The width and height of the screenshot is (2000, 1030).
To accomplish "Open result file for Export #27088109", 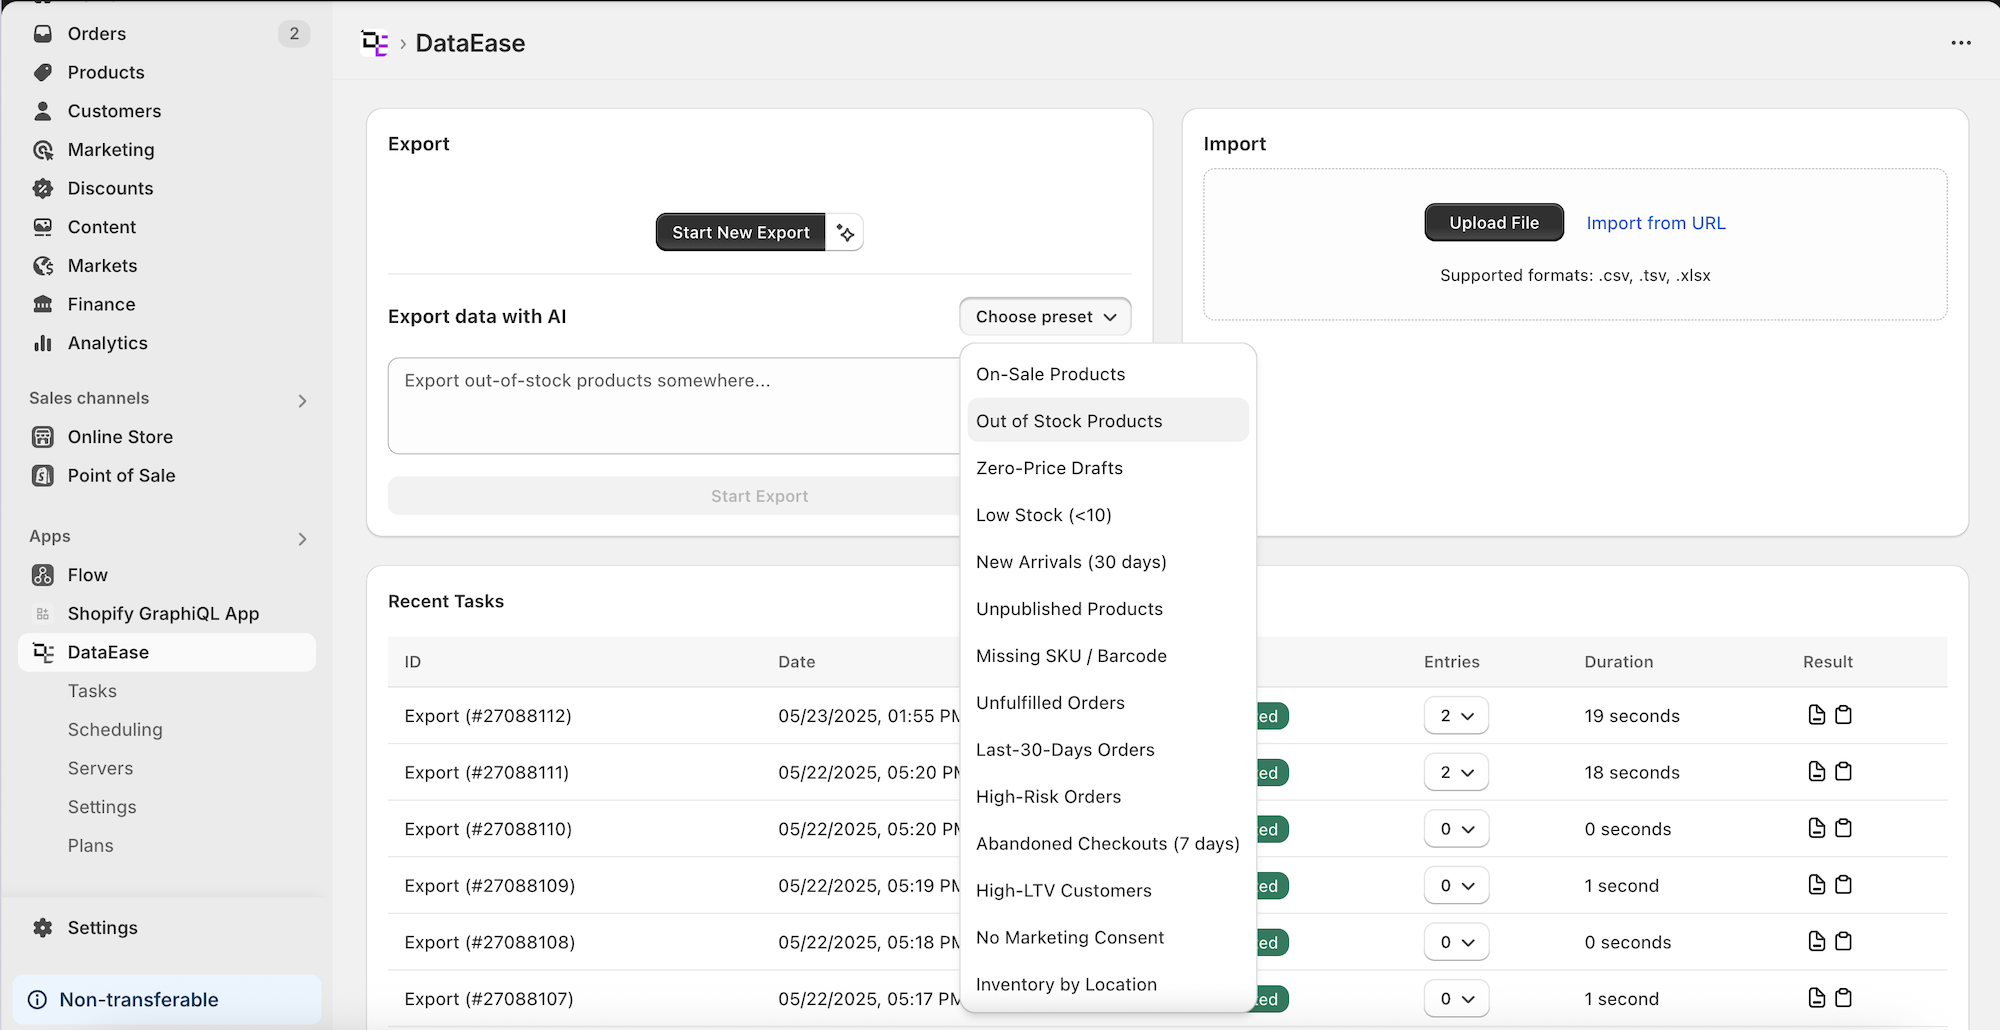I will [x=1817, y=885].
